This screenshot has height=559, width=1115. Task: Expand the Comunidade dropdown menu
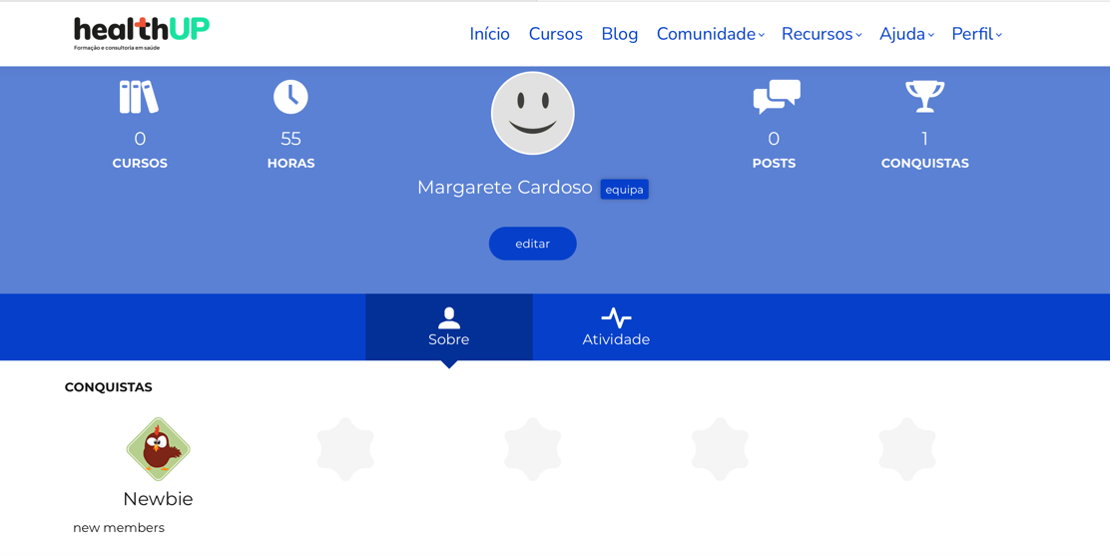(x=712, y=34)
